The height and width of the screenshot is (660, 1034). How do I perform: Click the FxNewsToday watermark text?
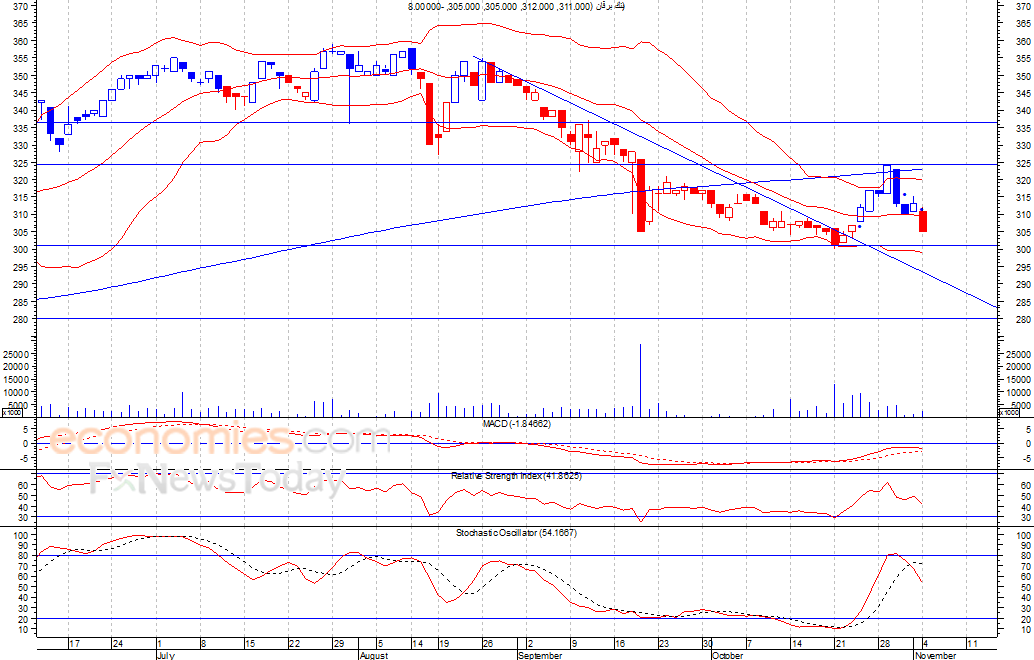pyautogui.click(x=215, y=481)
